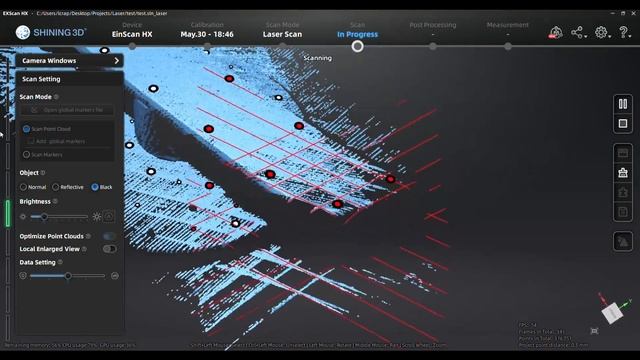Toggle Optimize Point Clouds switch

109,236
